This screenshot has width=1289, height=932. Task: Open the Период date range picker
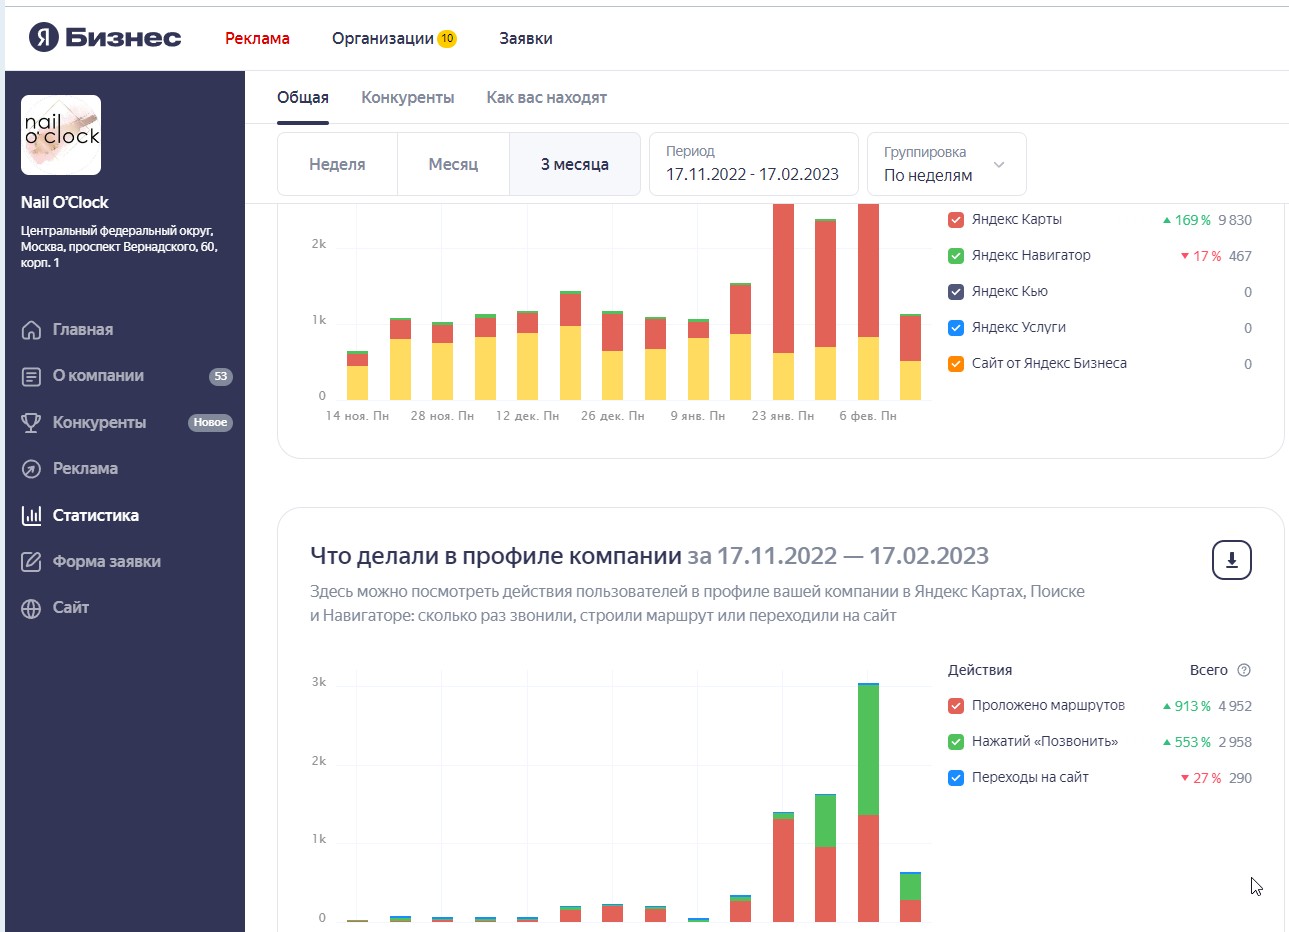click(753, 164)
